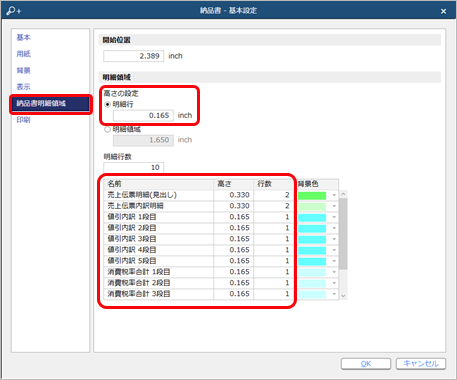Open the 印刷 settings page
This screenshot has width=457, height=380.
coord(24,120)
